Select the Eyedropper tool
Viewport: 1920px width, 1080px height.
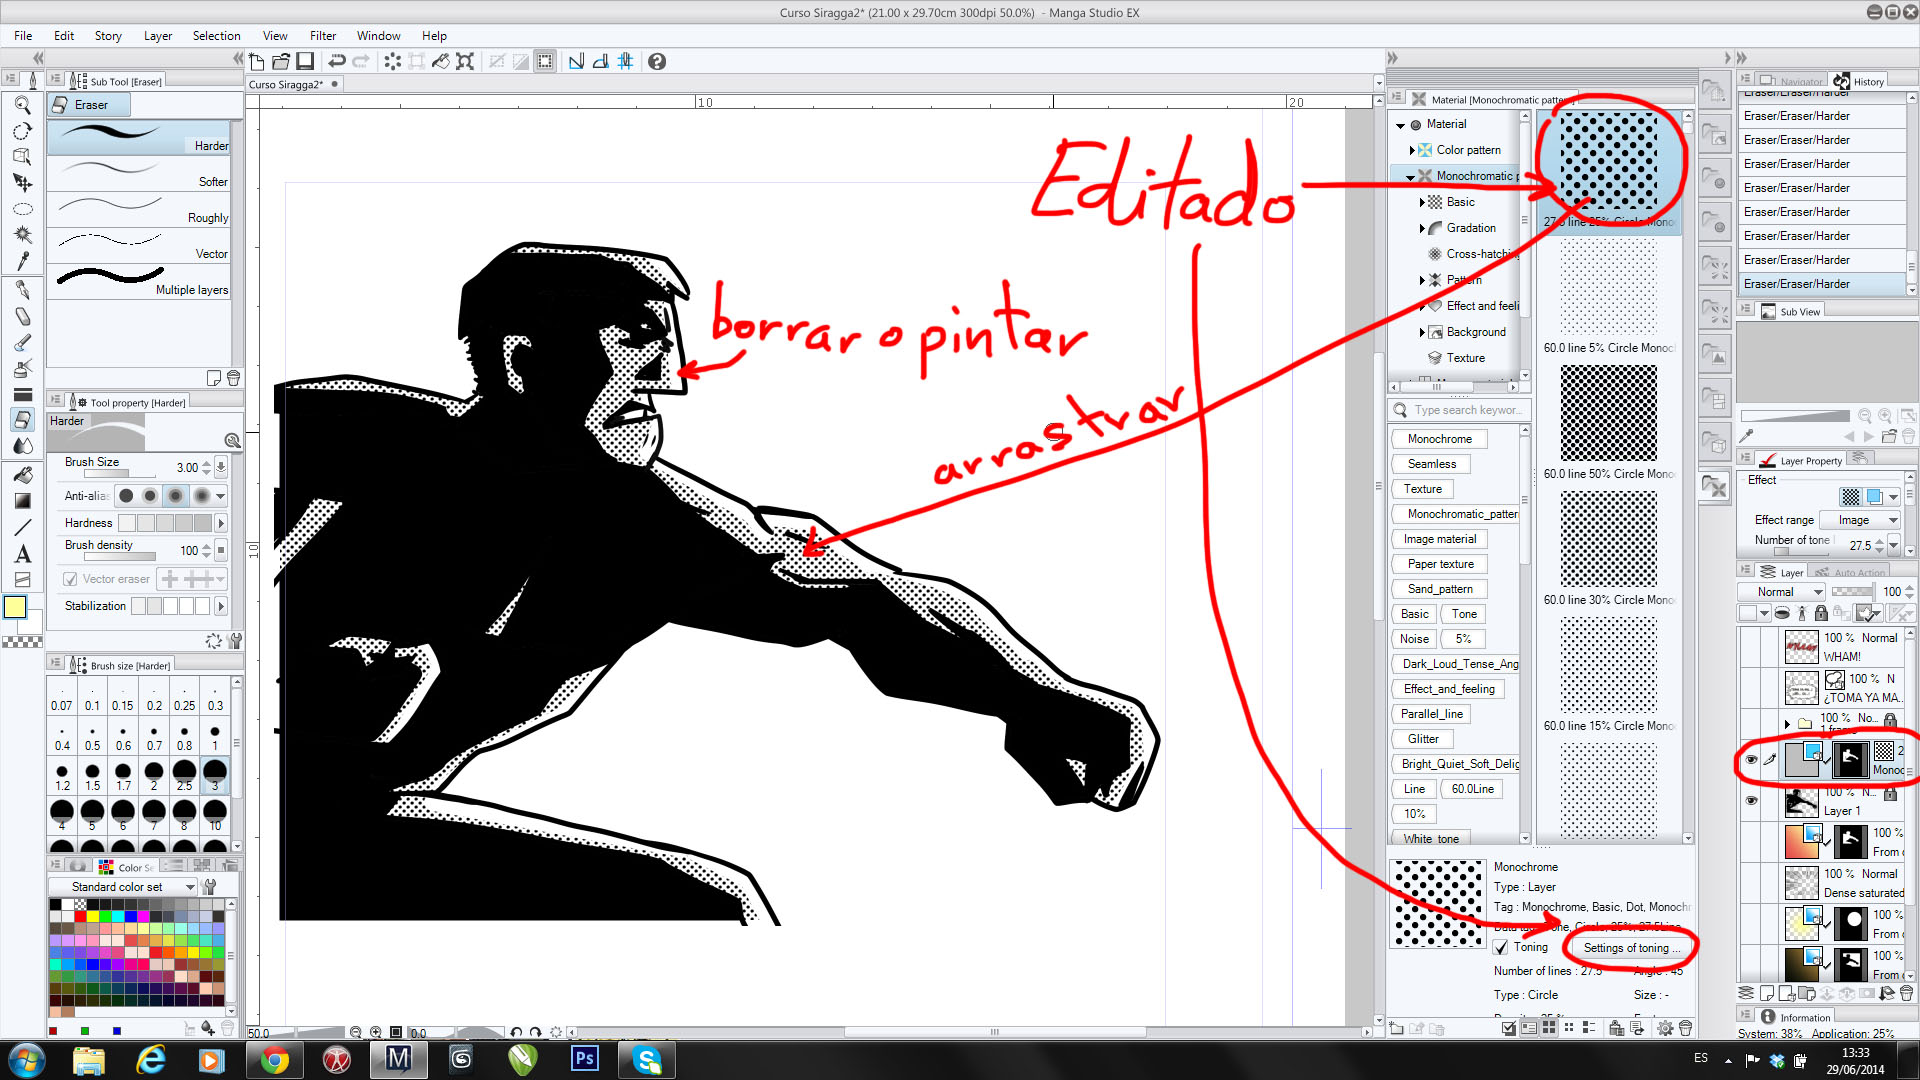click(x=22, y=261)
